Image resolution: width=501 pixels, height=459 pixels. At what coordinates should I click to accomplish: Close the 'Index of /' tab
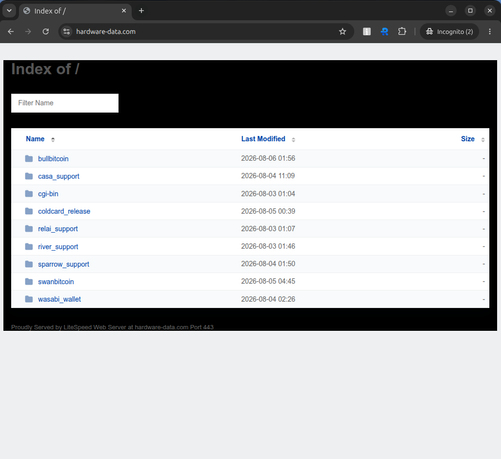[124, 11]
